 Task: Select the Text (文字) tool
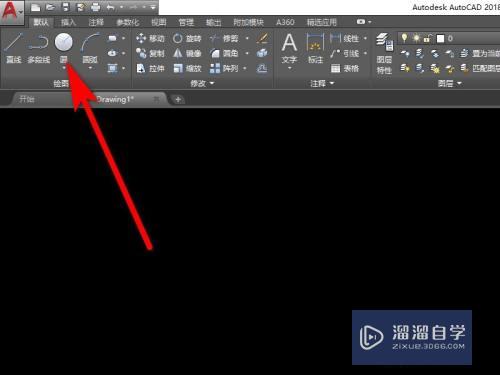coord(289,48)
